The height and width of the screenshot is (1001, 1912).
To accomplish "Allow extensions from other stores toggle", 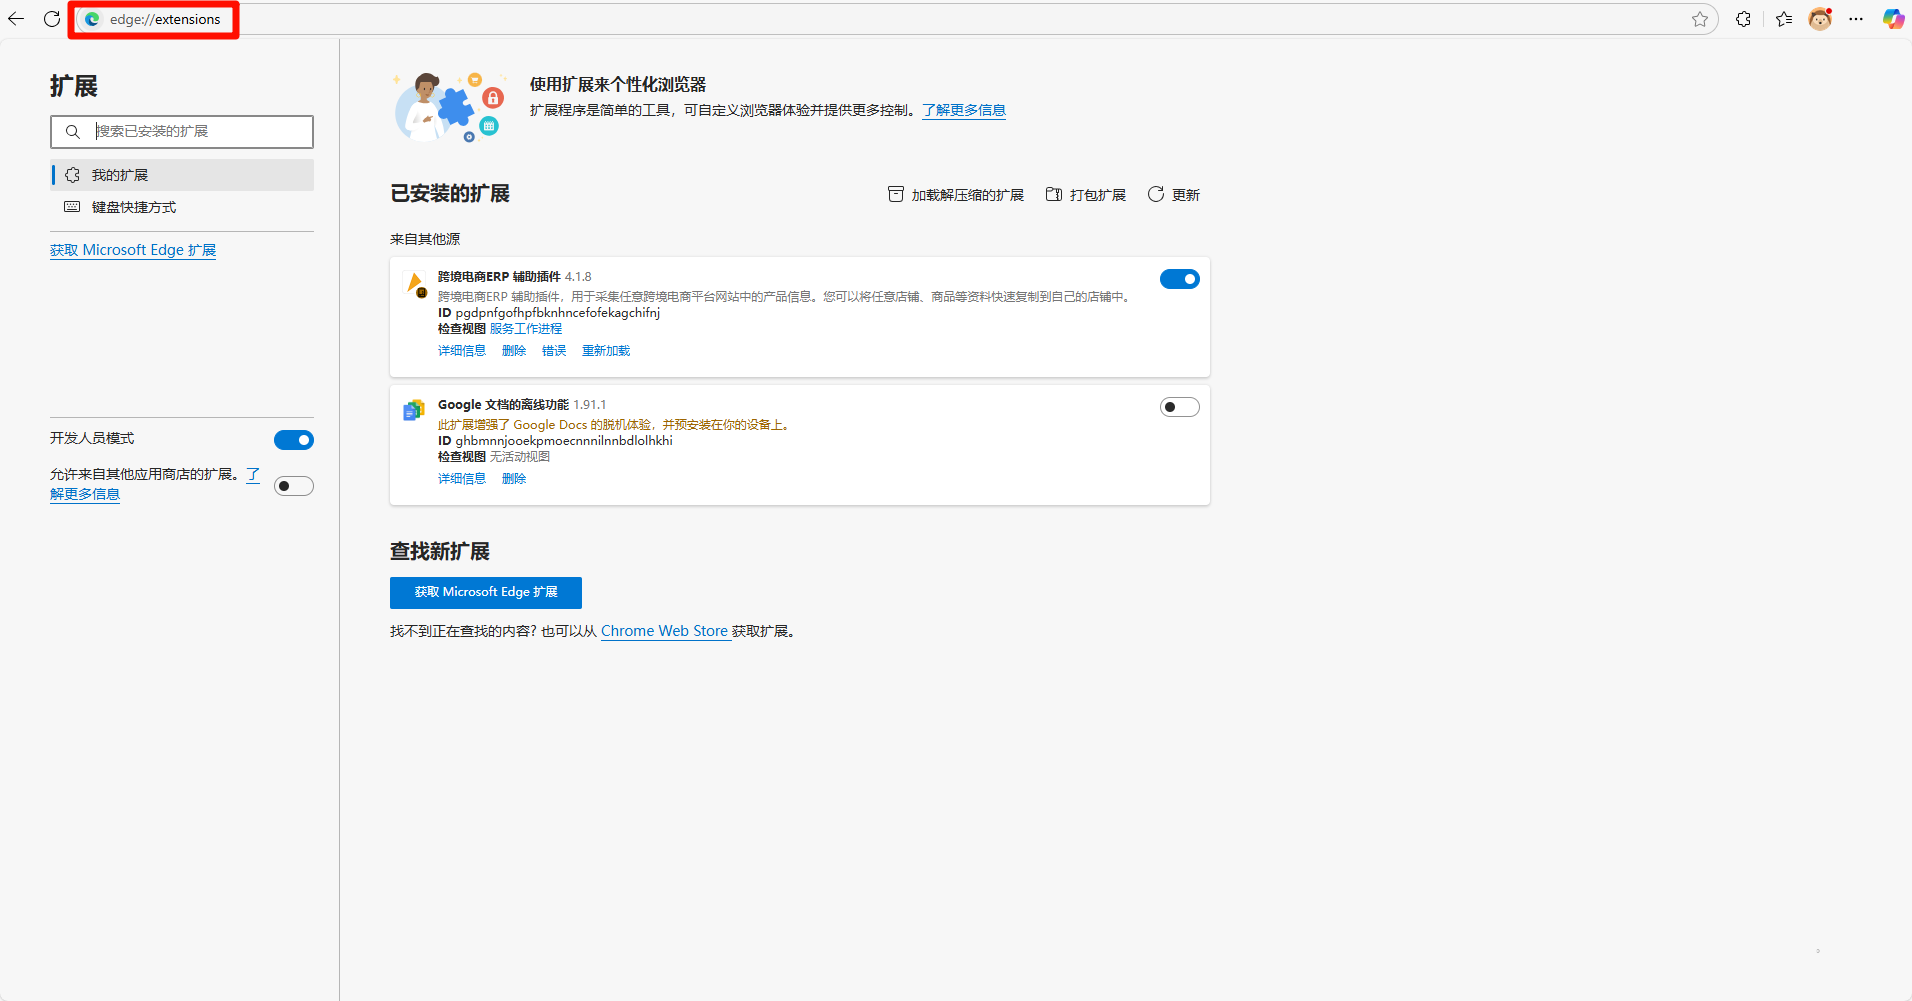I will [x=294, y=486].
